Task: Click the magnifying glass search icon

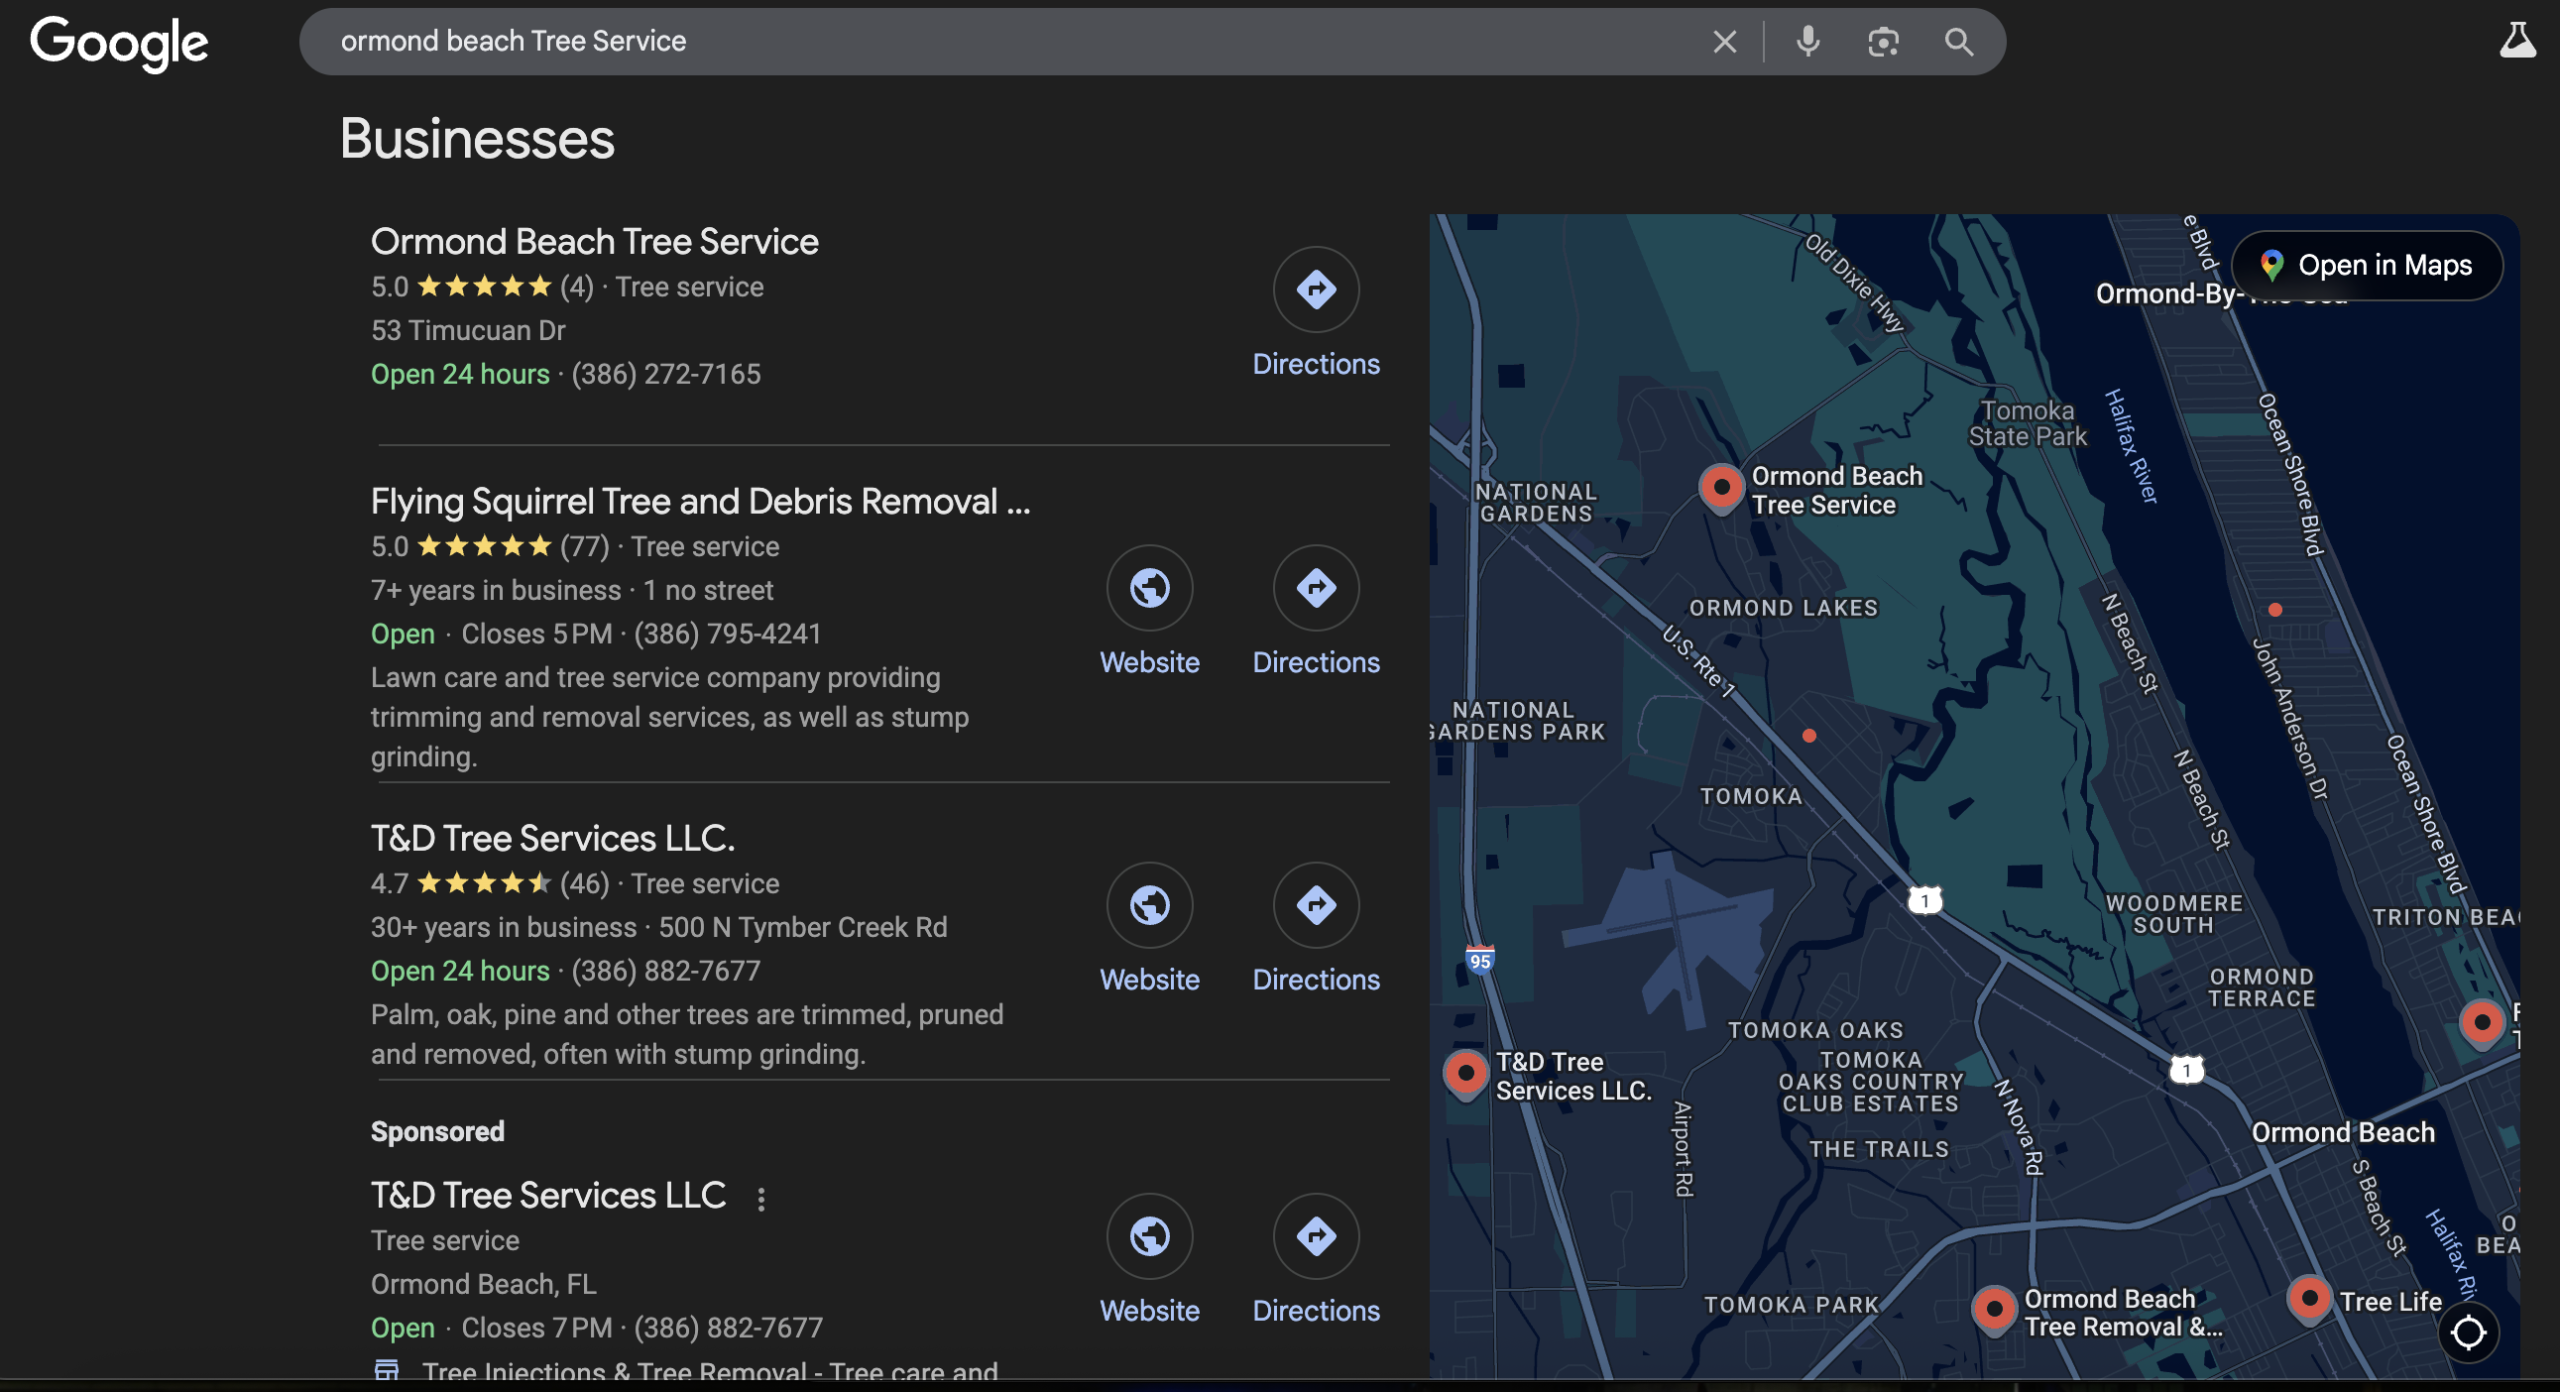Action: click(x=1958, y=42)
